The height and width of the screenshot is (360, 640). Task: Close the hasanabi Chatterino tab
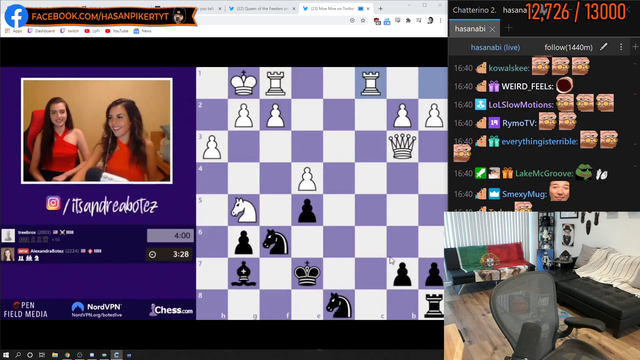click(492, 29)
